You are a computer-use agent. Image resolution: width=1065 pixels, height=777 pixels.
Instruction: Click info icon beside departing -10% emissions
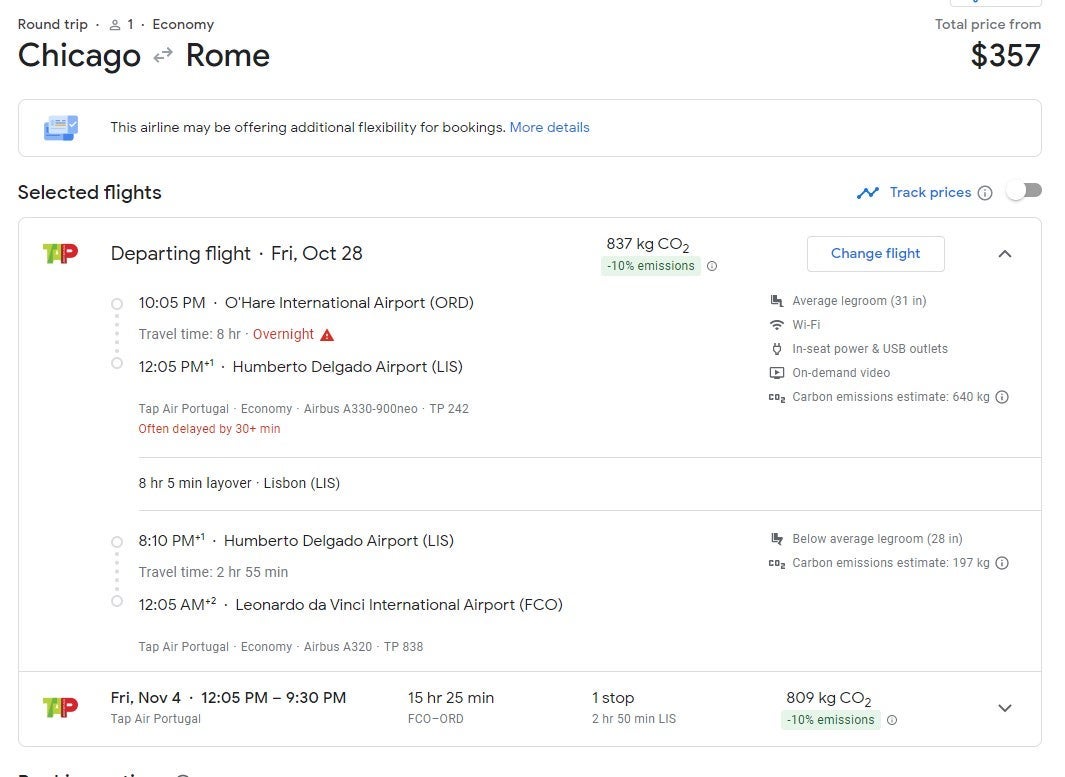712,266
